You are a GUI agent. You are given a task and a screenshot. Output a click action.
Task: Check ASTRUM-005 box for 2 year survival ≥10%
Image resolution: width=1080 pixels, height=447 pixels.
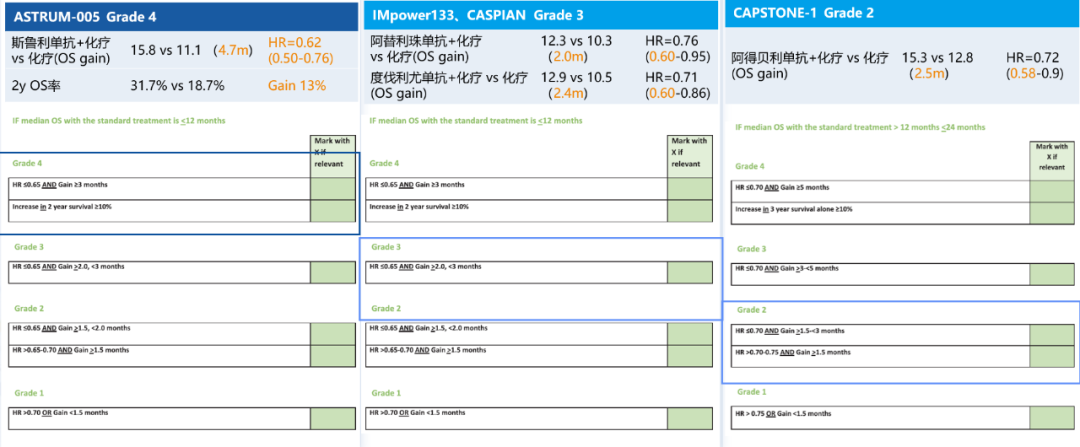click(x=333, y=210)
